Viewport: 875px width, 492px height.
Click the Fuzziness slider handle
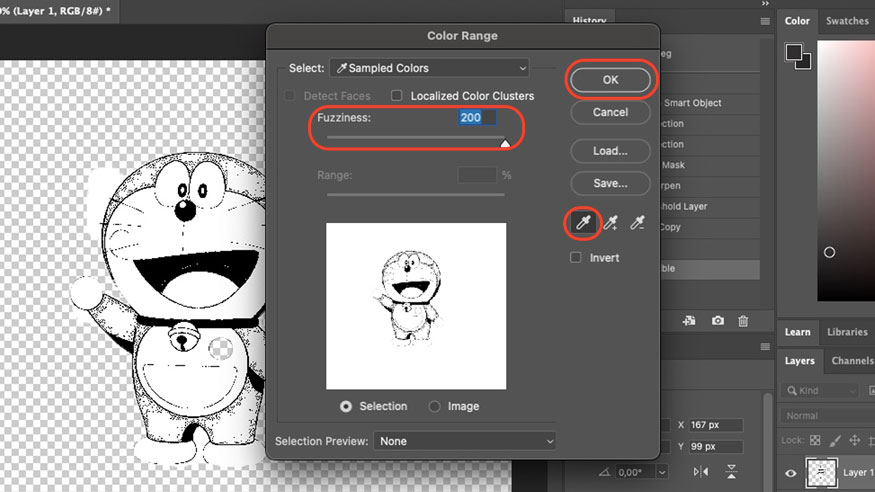pos(505,143)
